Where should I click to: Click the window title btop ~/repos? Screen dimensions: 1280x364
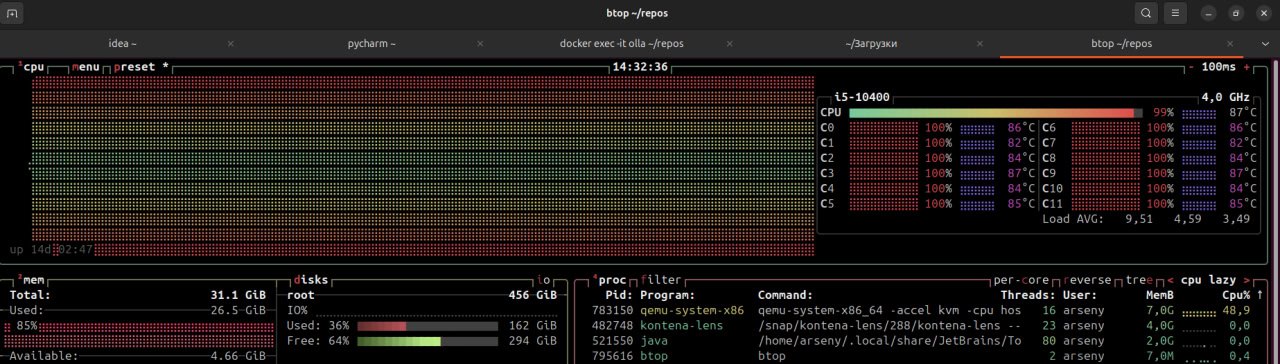pyautogui.click(x=638, y=14)
